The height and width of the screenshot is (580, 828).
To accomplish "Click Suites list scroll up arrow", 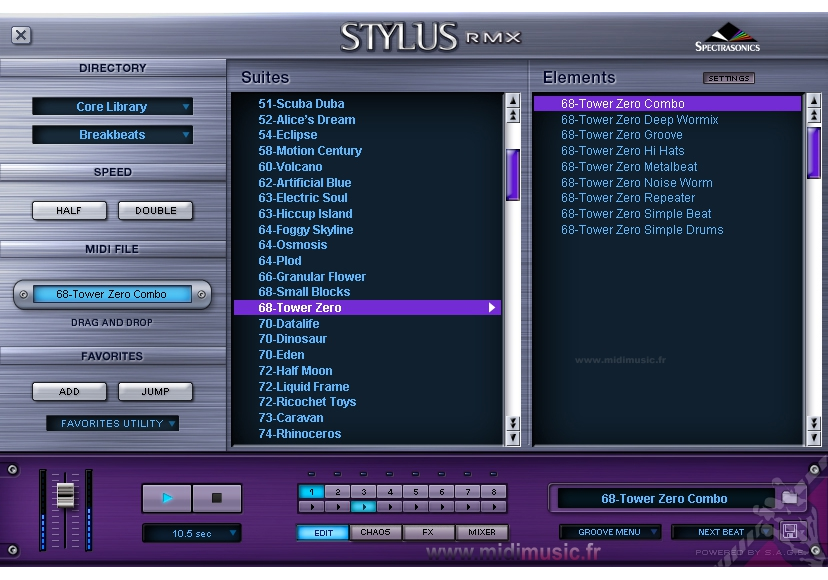I will 513,100.
